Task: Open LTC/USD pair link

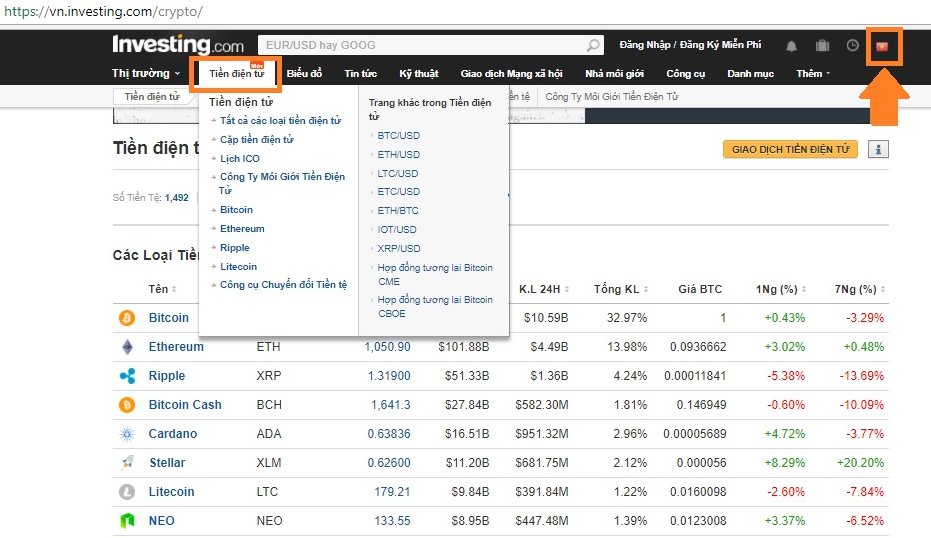Action: click(x=397, y=174)
